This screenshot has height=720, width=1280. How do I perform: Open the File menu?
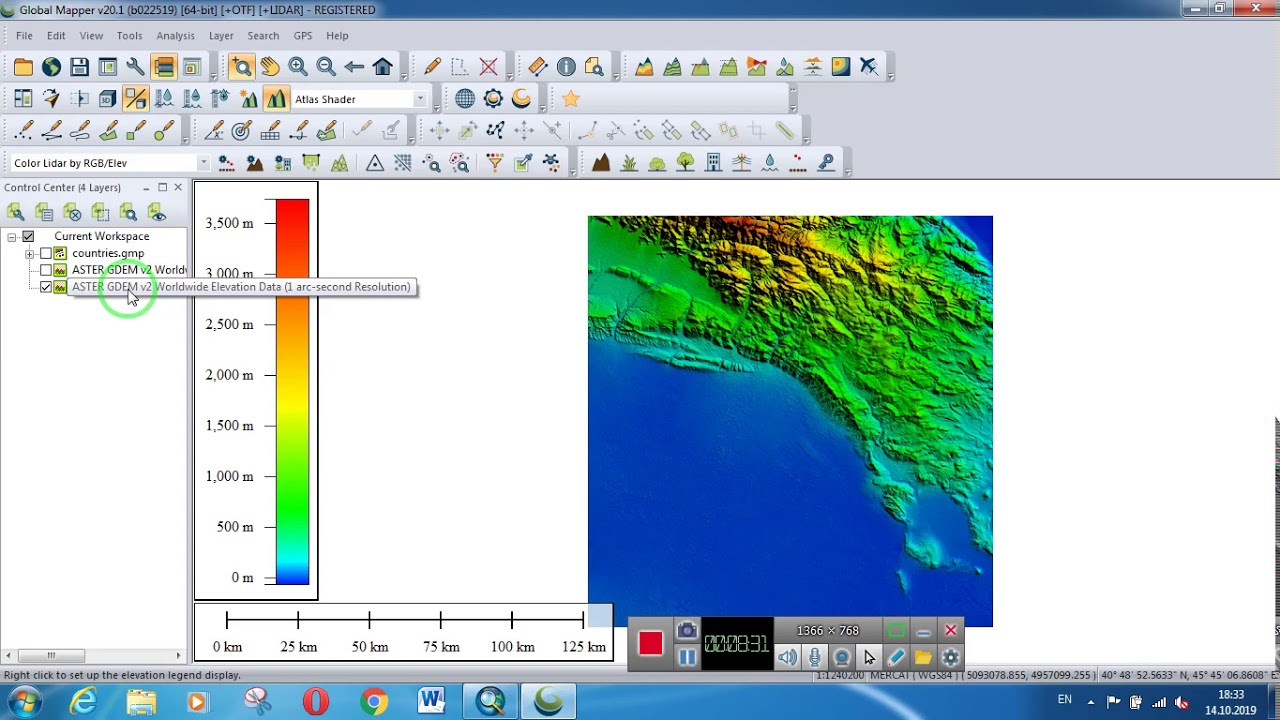24,36
